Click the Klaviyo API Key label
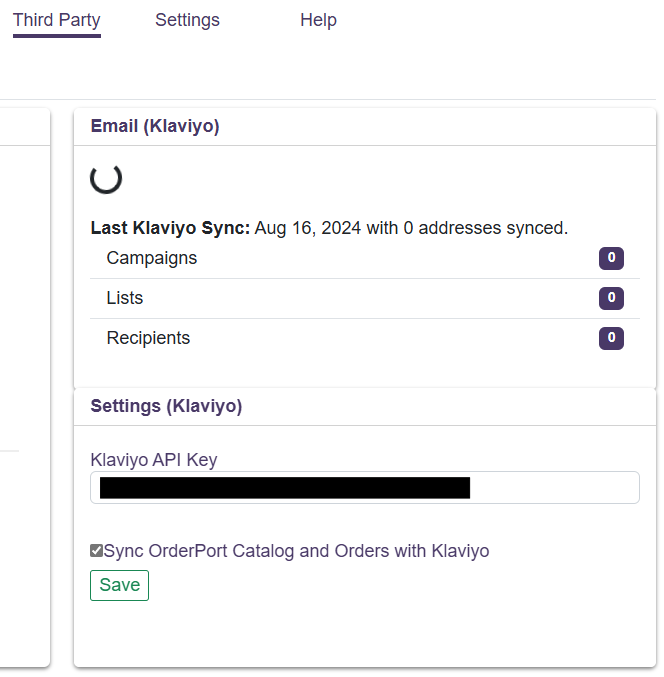Image resolution: width=664 pixels, height=677 pixels. pyautogui.click(x=154, y=460)
